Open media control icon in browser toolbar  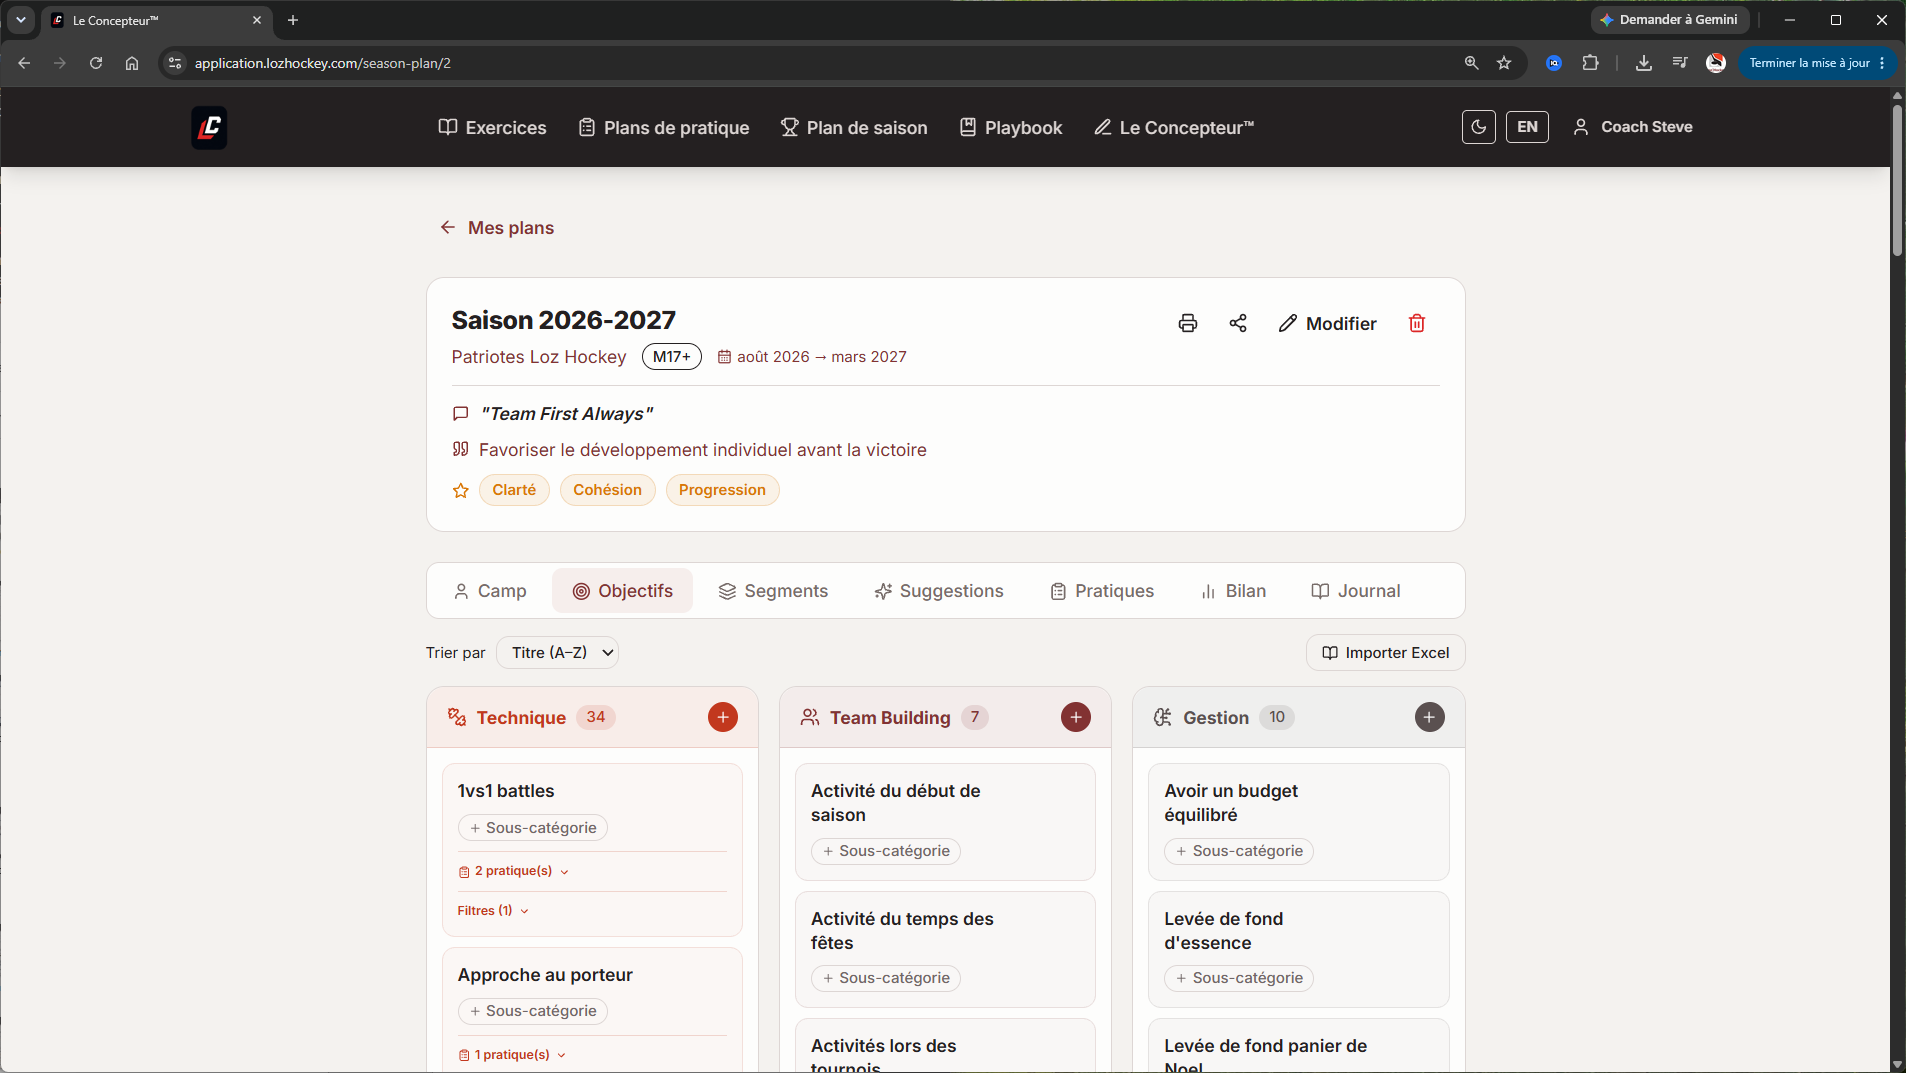click(x=1680, y=63)
